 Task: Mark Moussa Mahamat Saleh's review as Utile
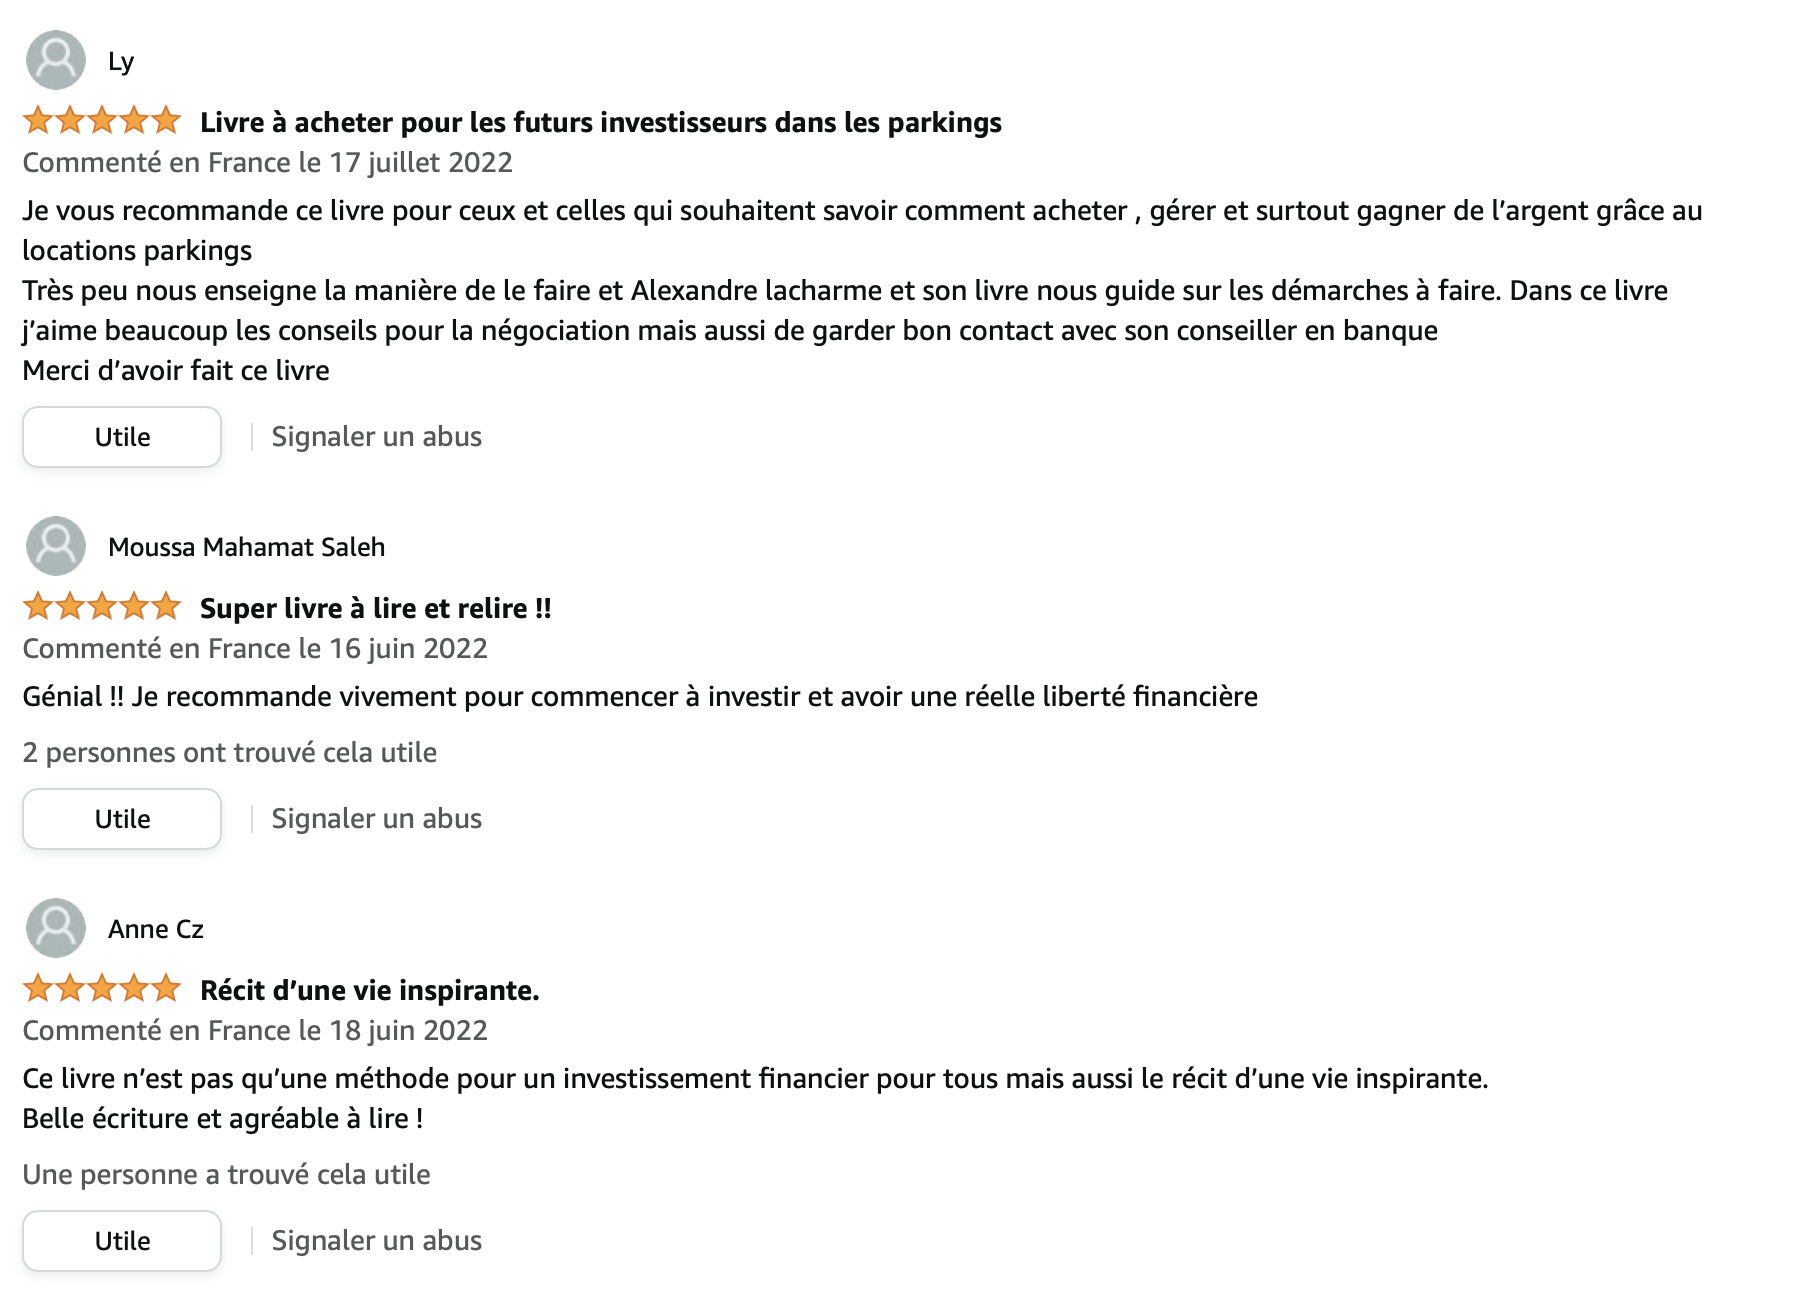[122, 819]
